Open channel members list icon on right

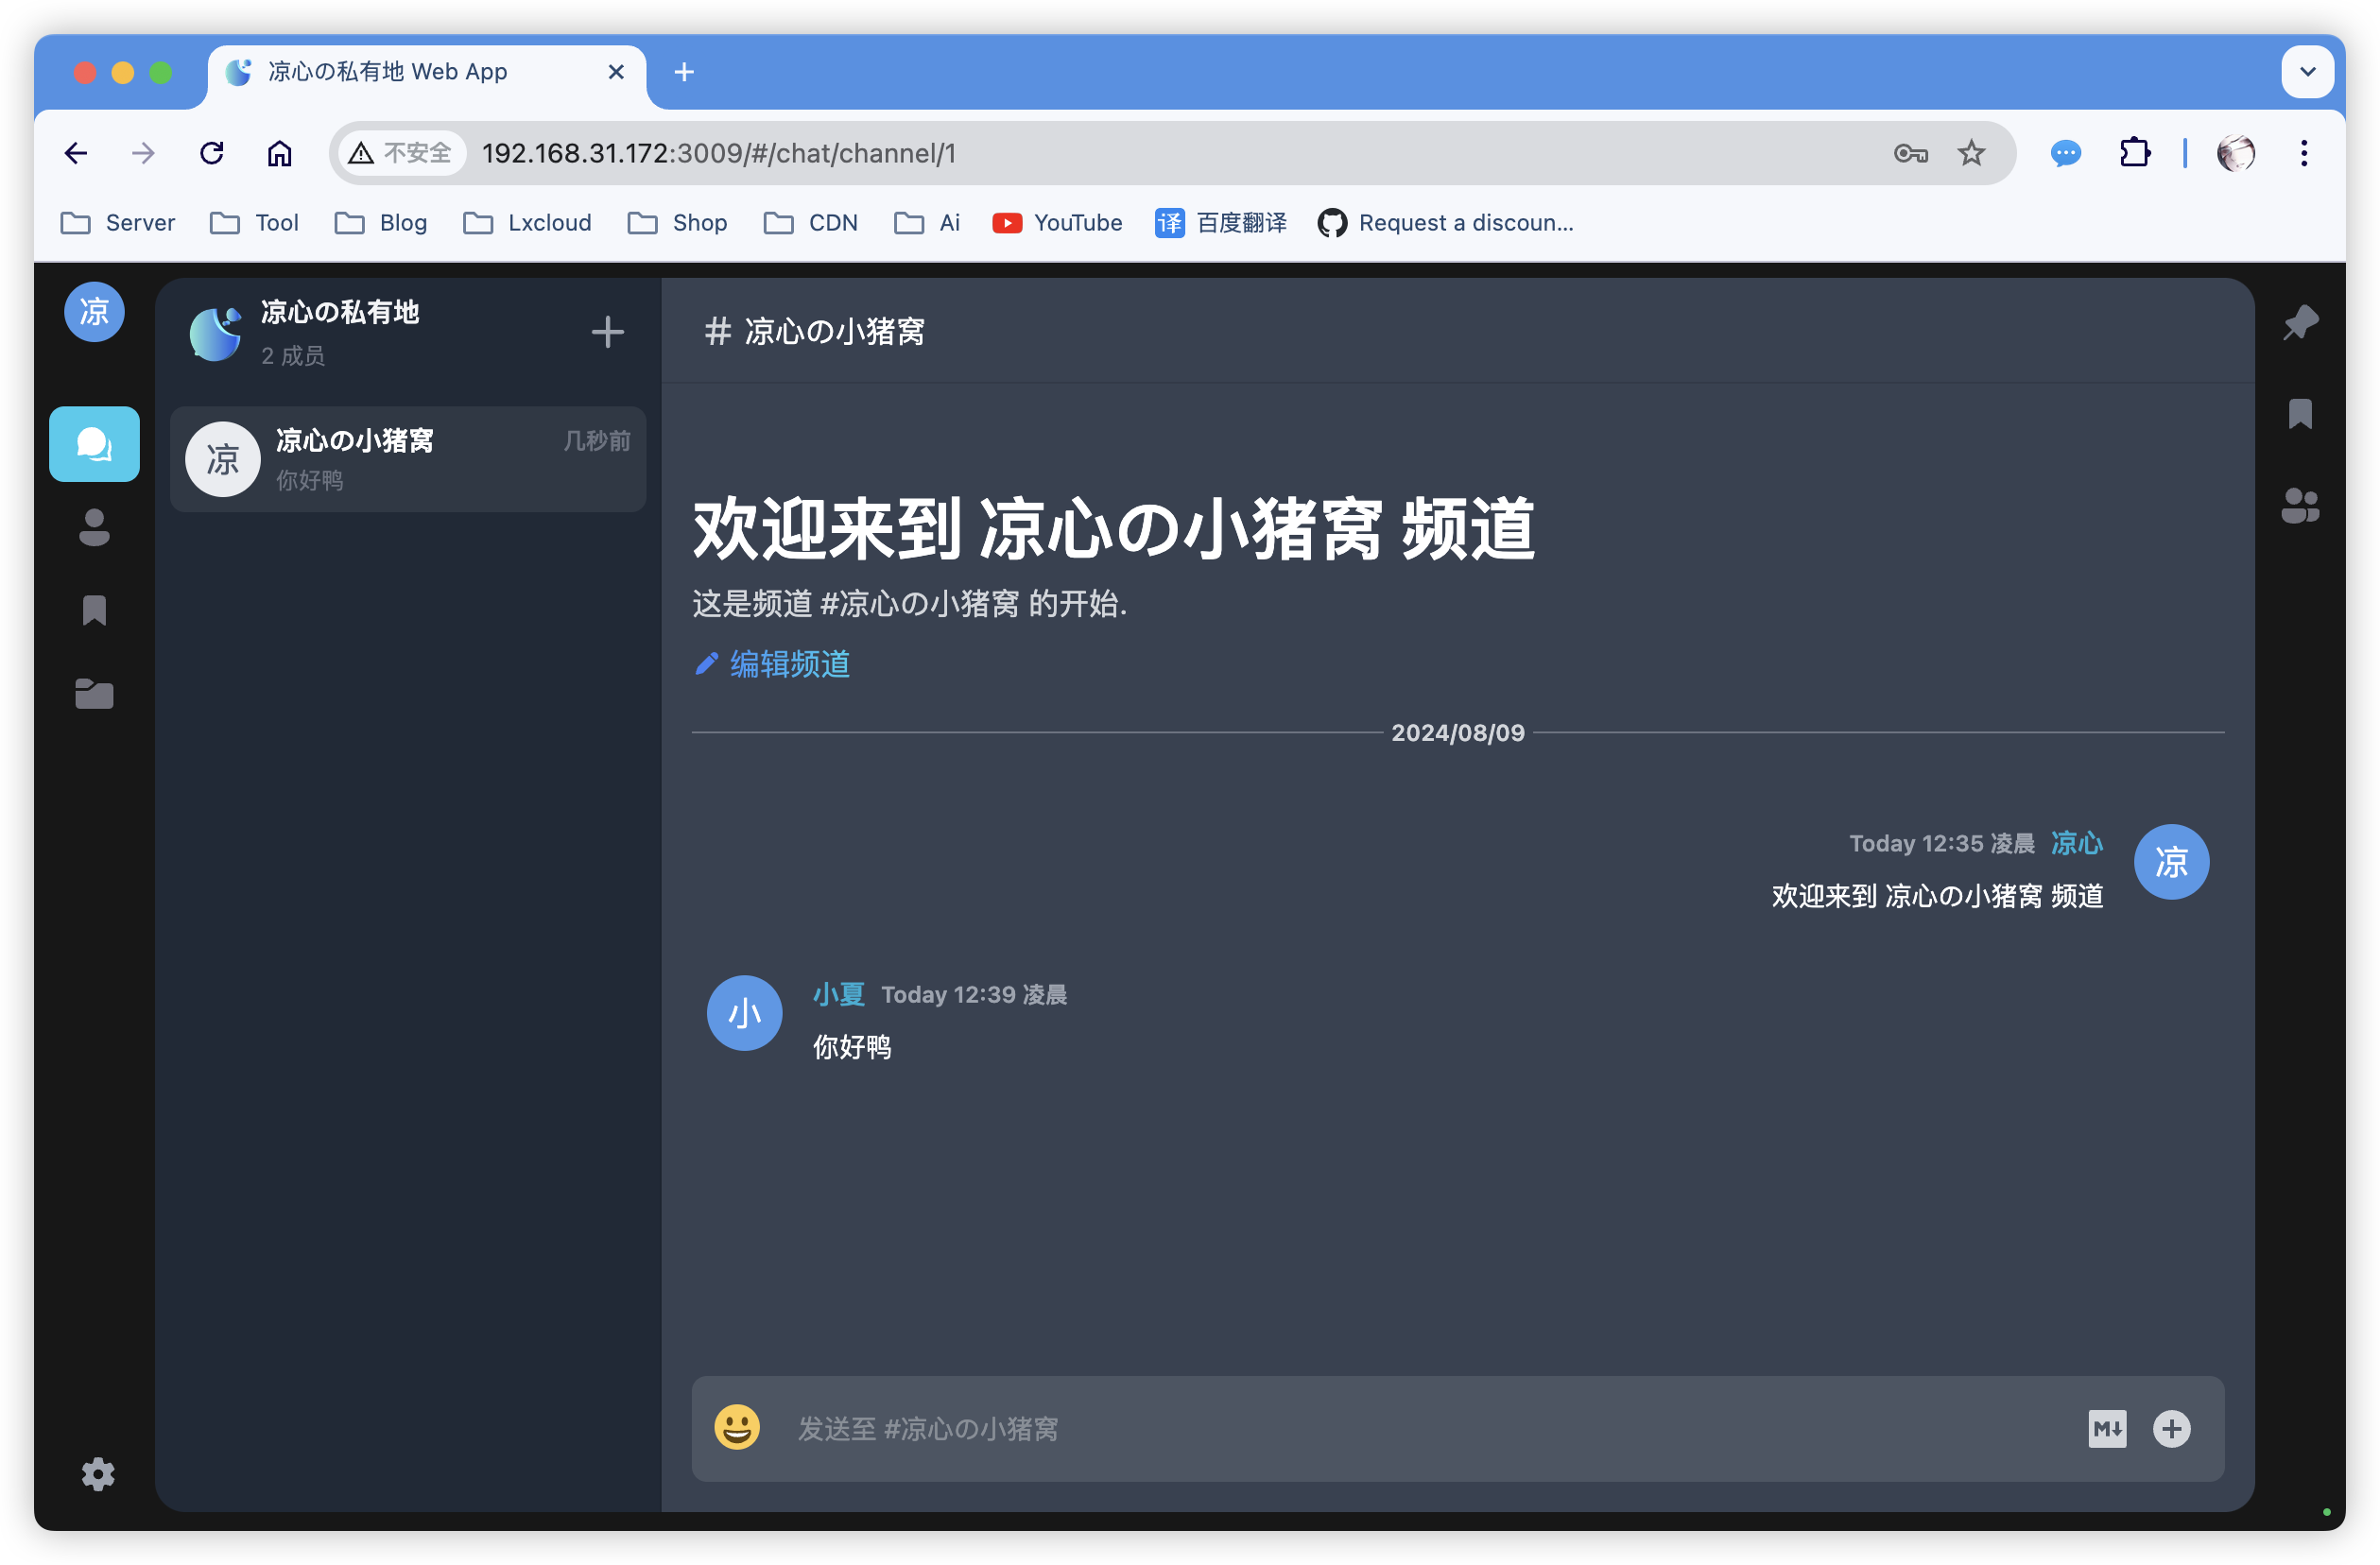point(2300,505)
